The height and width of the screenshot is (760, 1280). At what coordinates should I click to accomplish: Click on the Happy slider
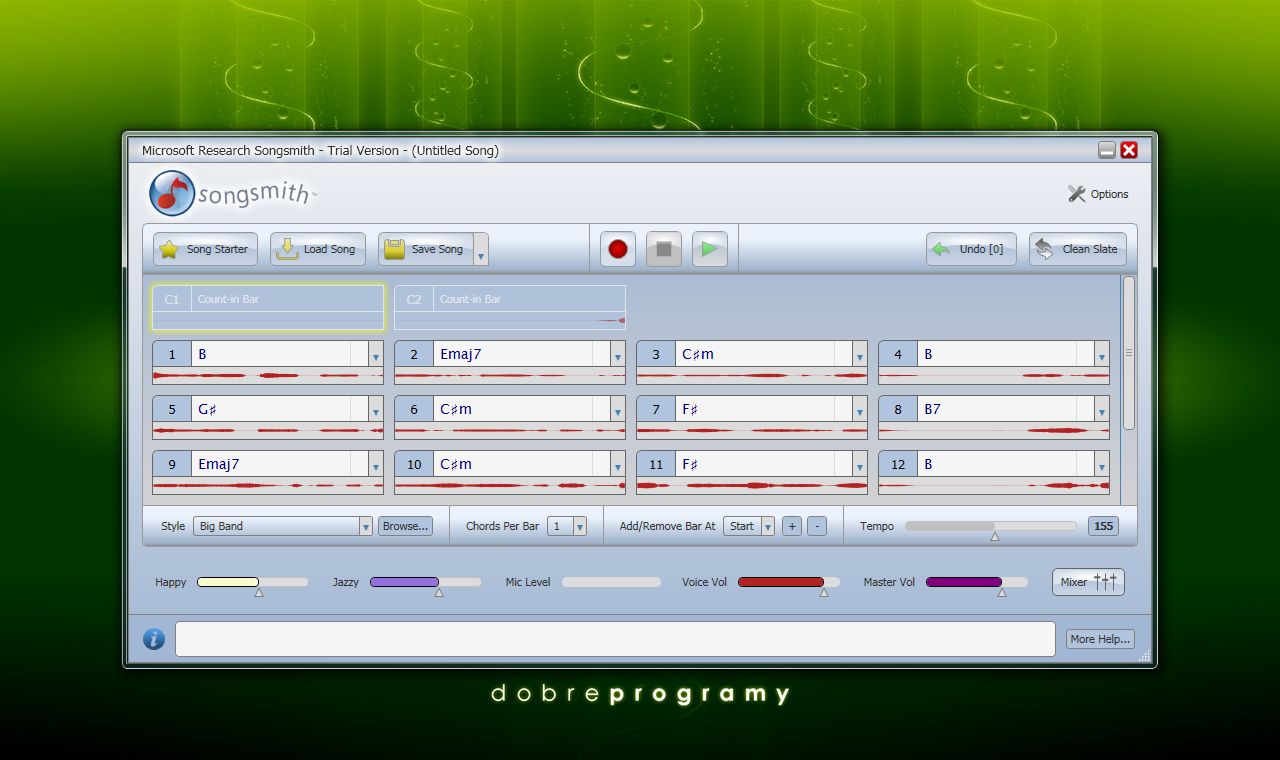(x=252, y=582)
